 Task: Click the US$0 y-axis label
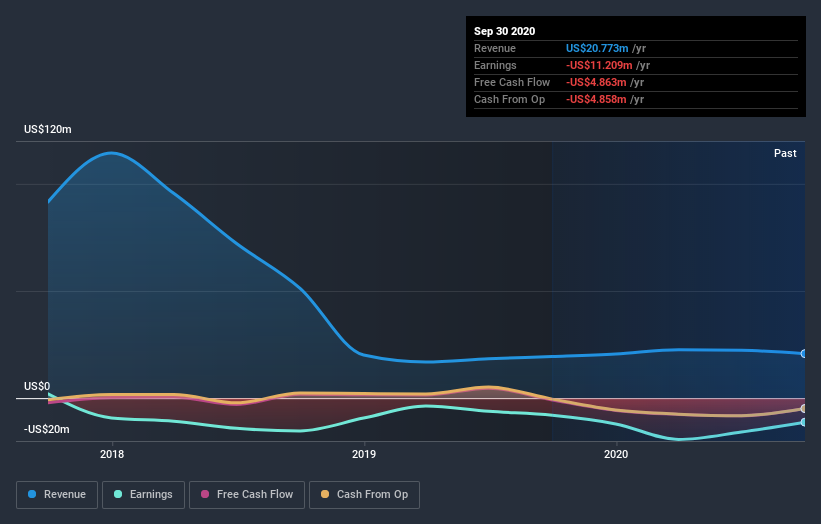click(37, 386)
